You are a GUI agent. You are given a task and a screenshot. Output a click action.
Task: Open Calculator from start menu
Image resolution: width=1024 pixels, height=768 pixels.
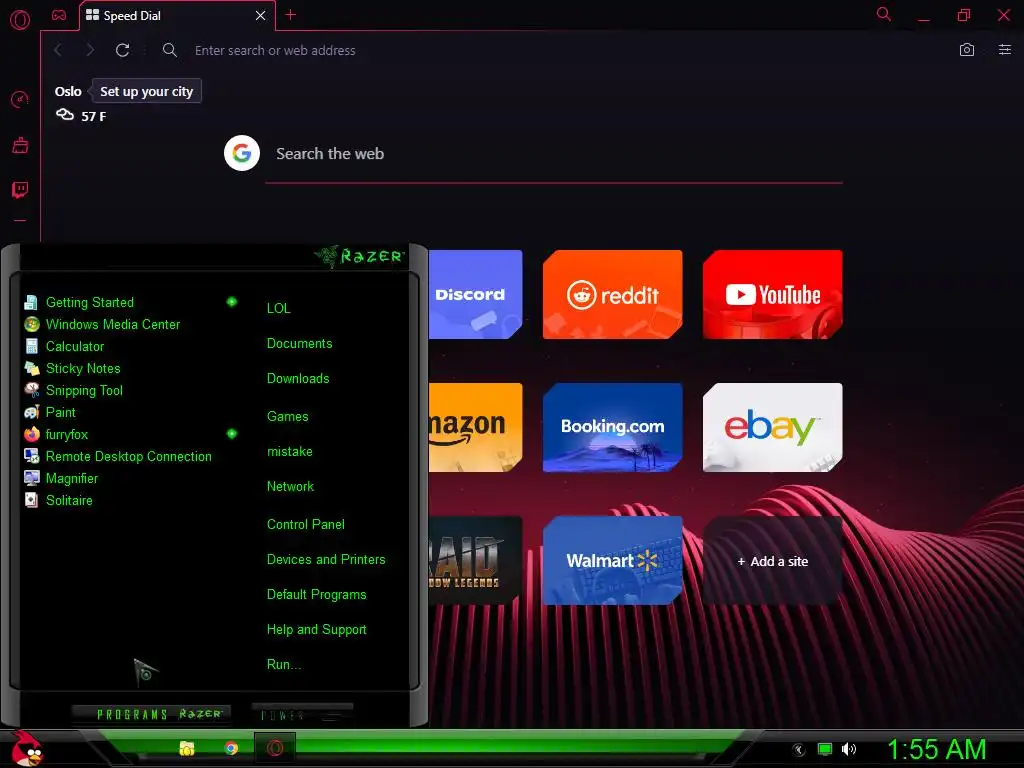tap(74, 347)
